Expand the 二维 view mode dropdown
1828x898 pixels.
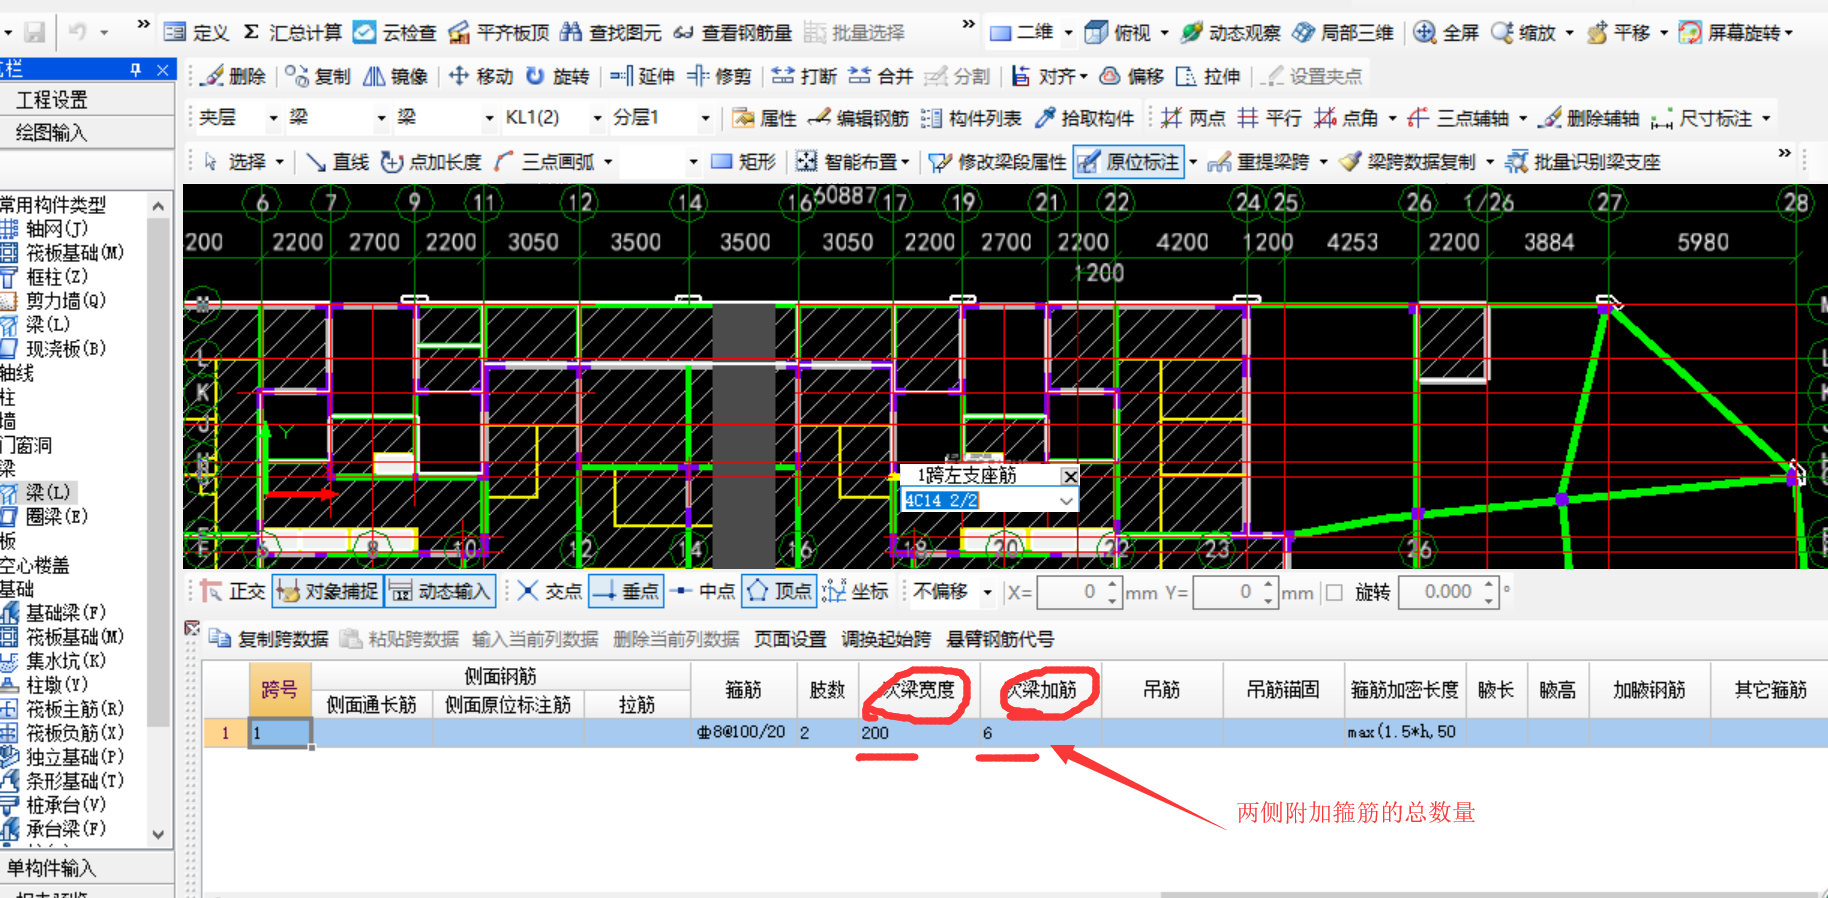click(1068, 33)
